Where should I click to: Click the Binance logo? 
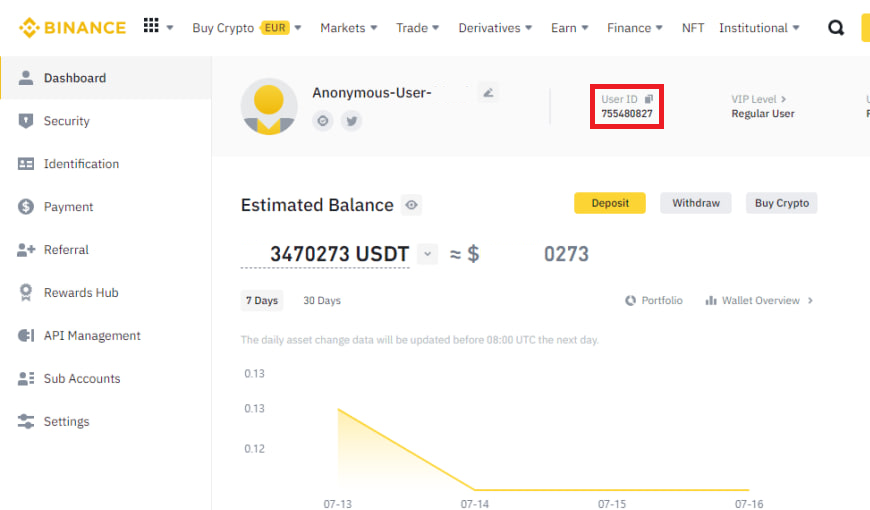click(x=72, y=27)
